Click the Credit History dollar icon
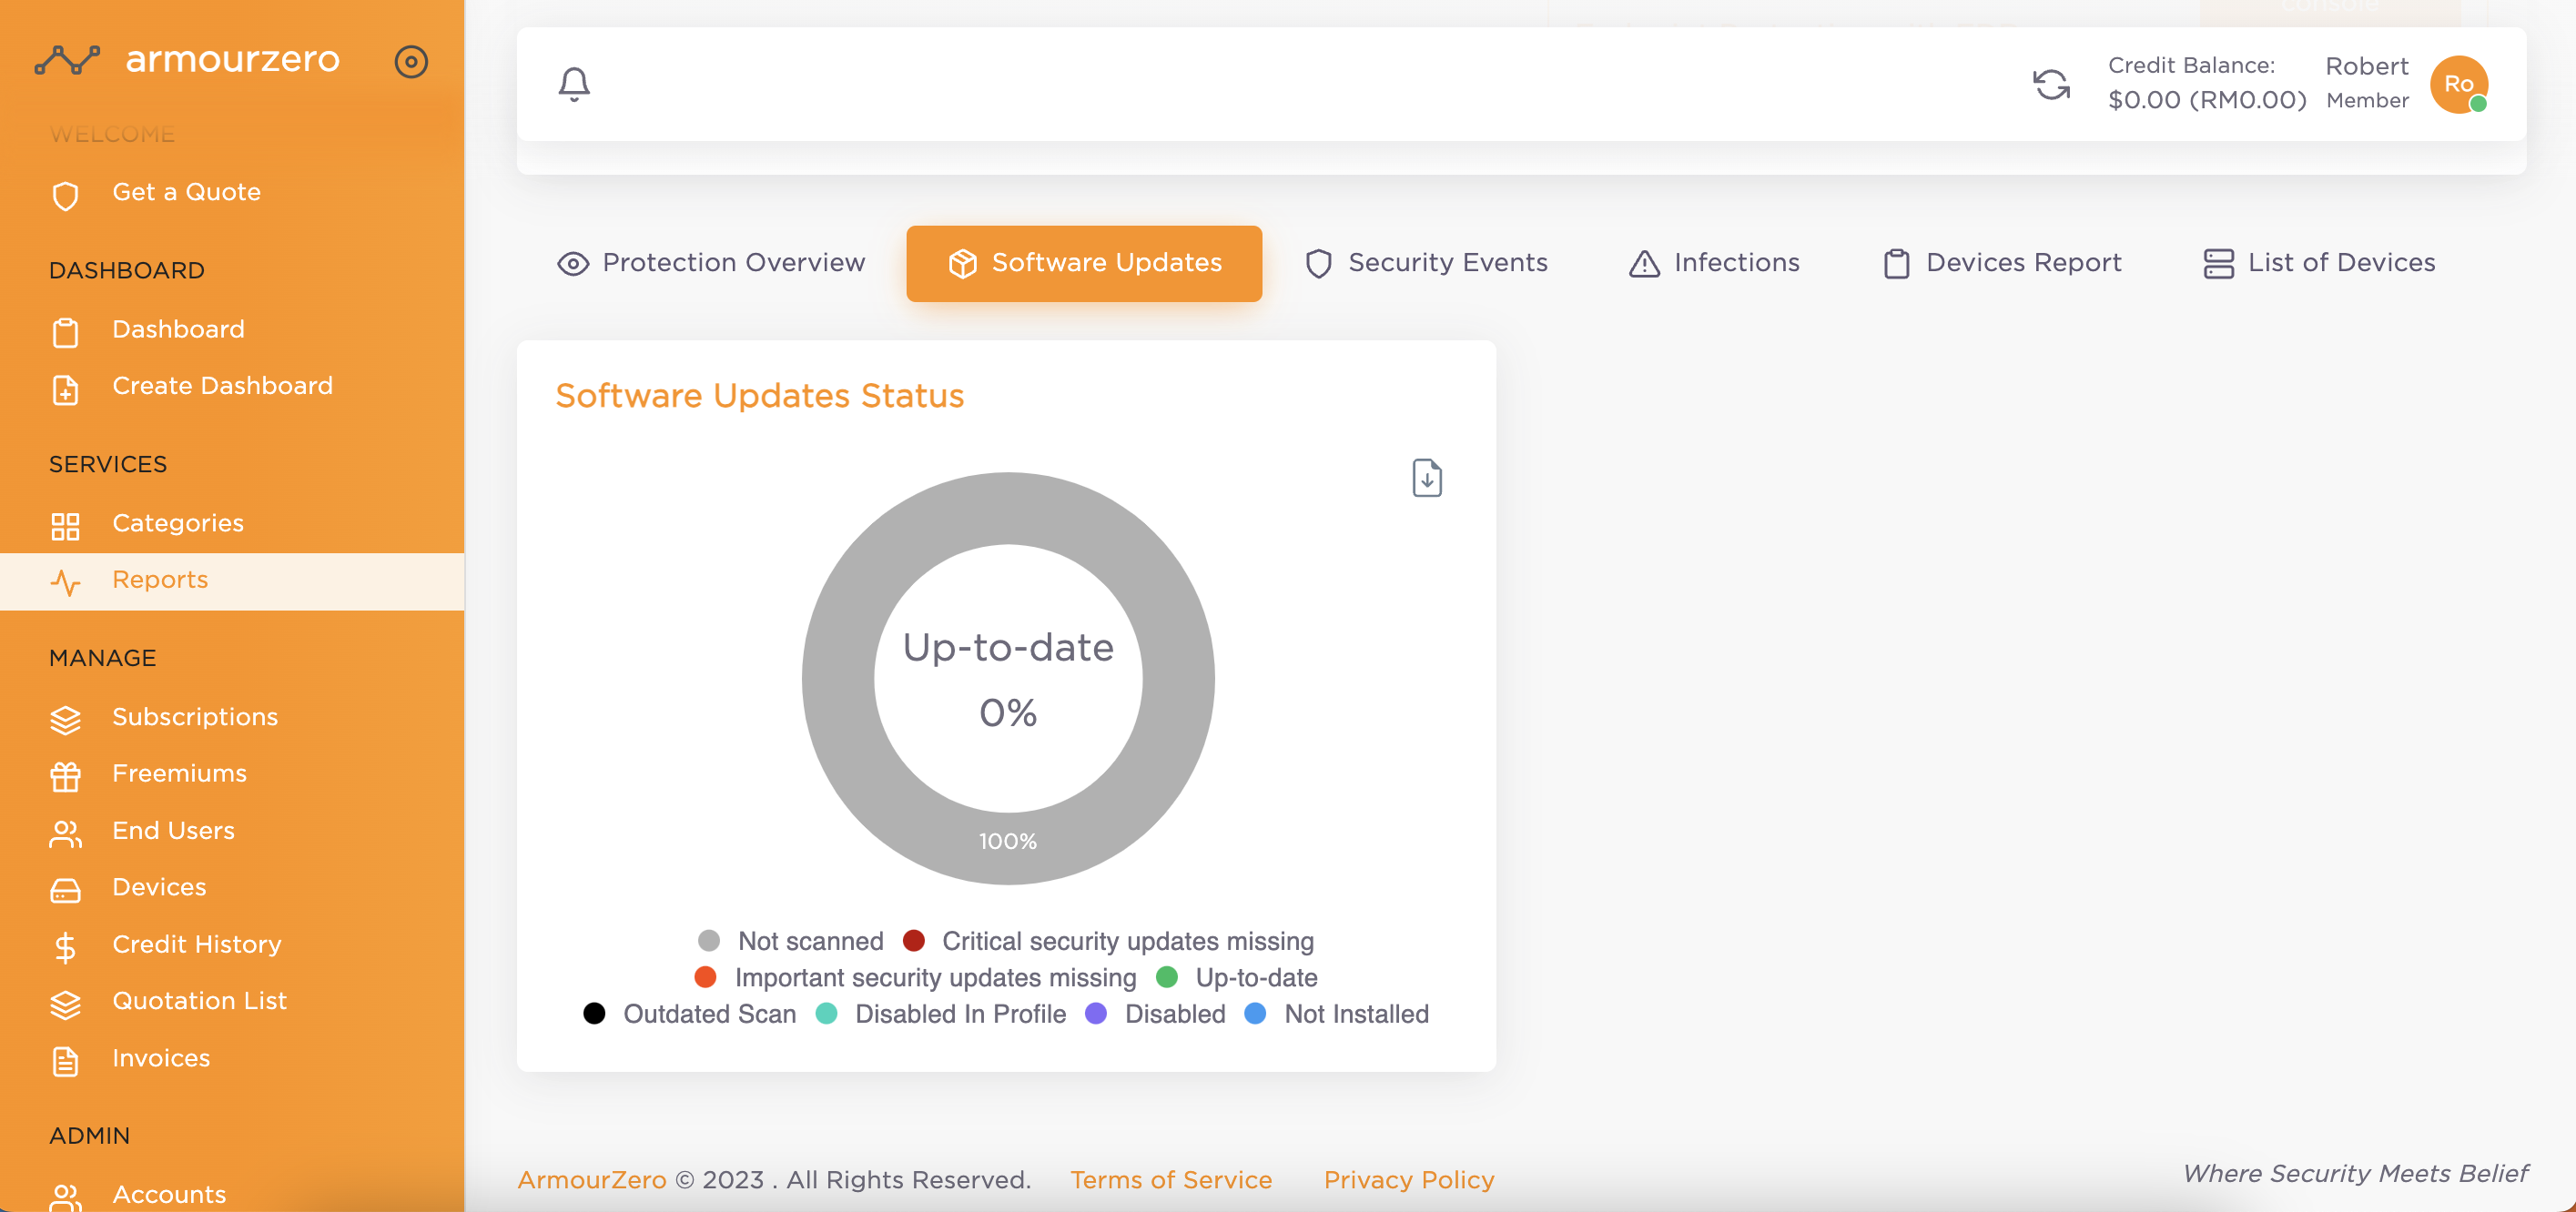Viewport: 2576px width, 1212px height. (x=66, y=946)
